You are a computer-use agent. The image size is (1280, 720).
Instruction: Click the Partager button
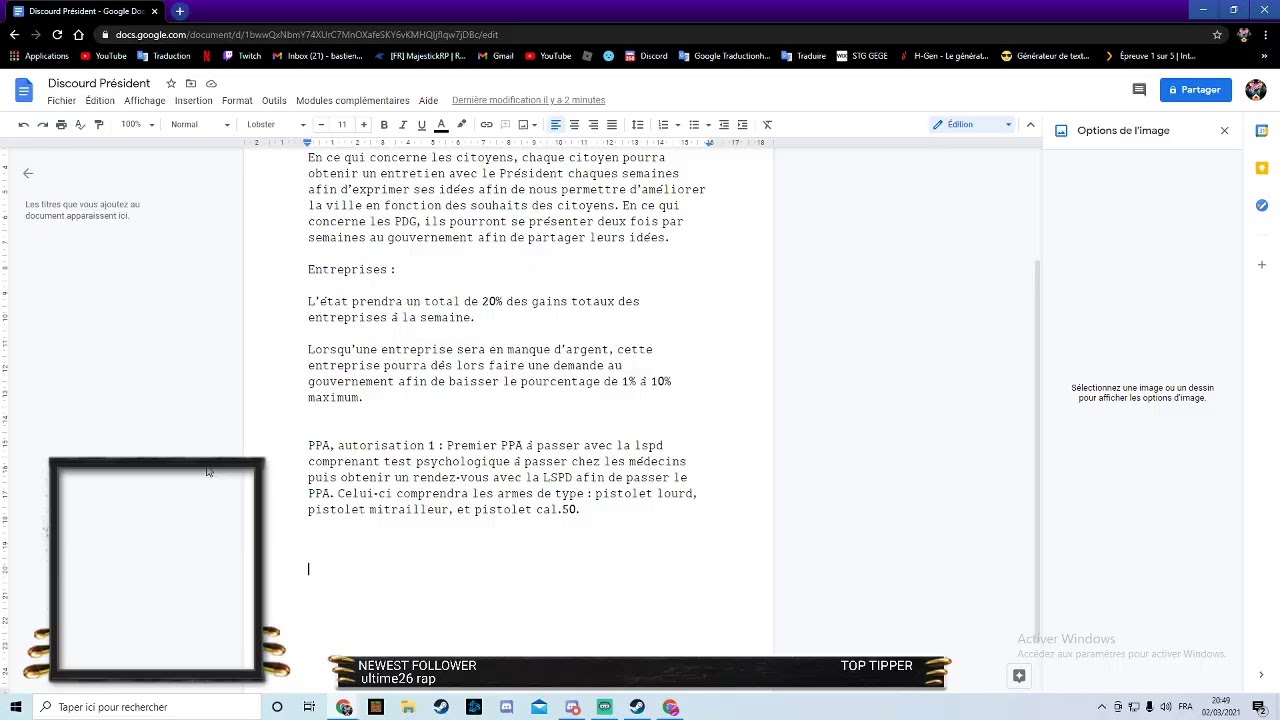click(1195, 90)
